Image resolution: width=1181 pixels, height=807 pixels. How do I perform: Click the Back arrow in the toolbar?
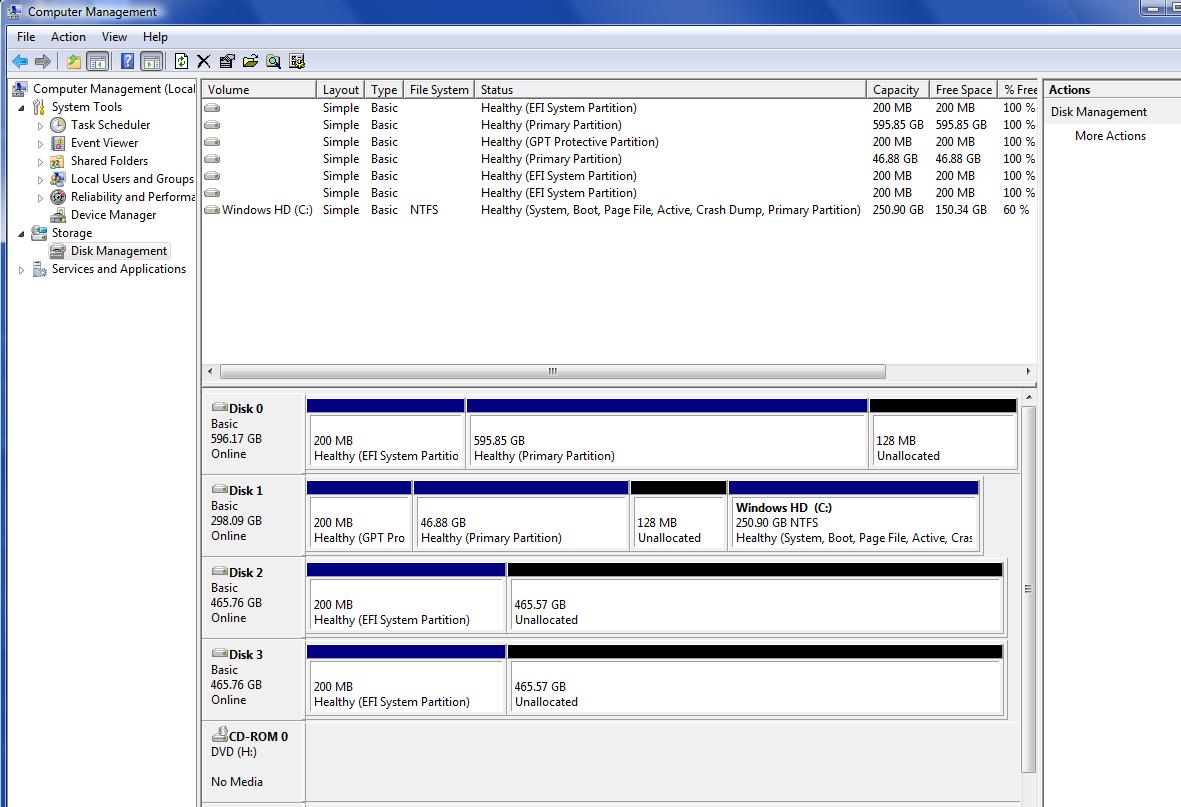click(19, 61)
